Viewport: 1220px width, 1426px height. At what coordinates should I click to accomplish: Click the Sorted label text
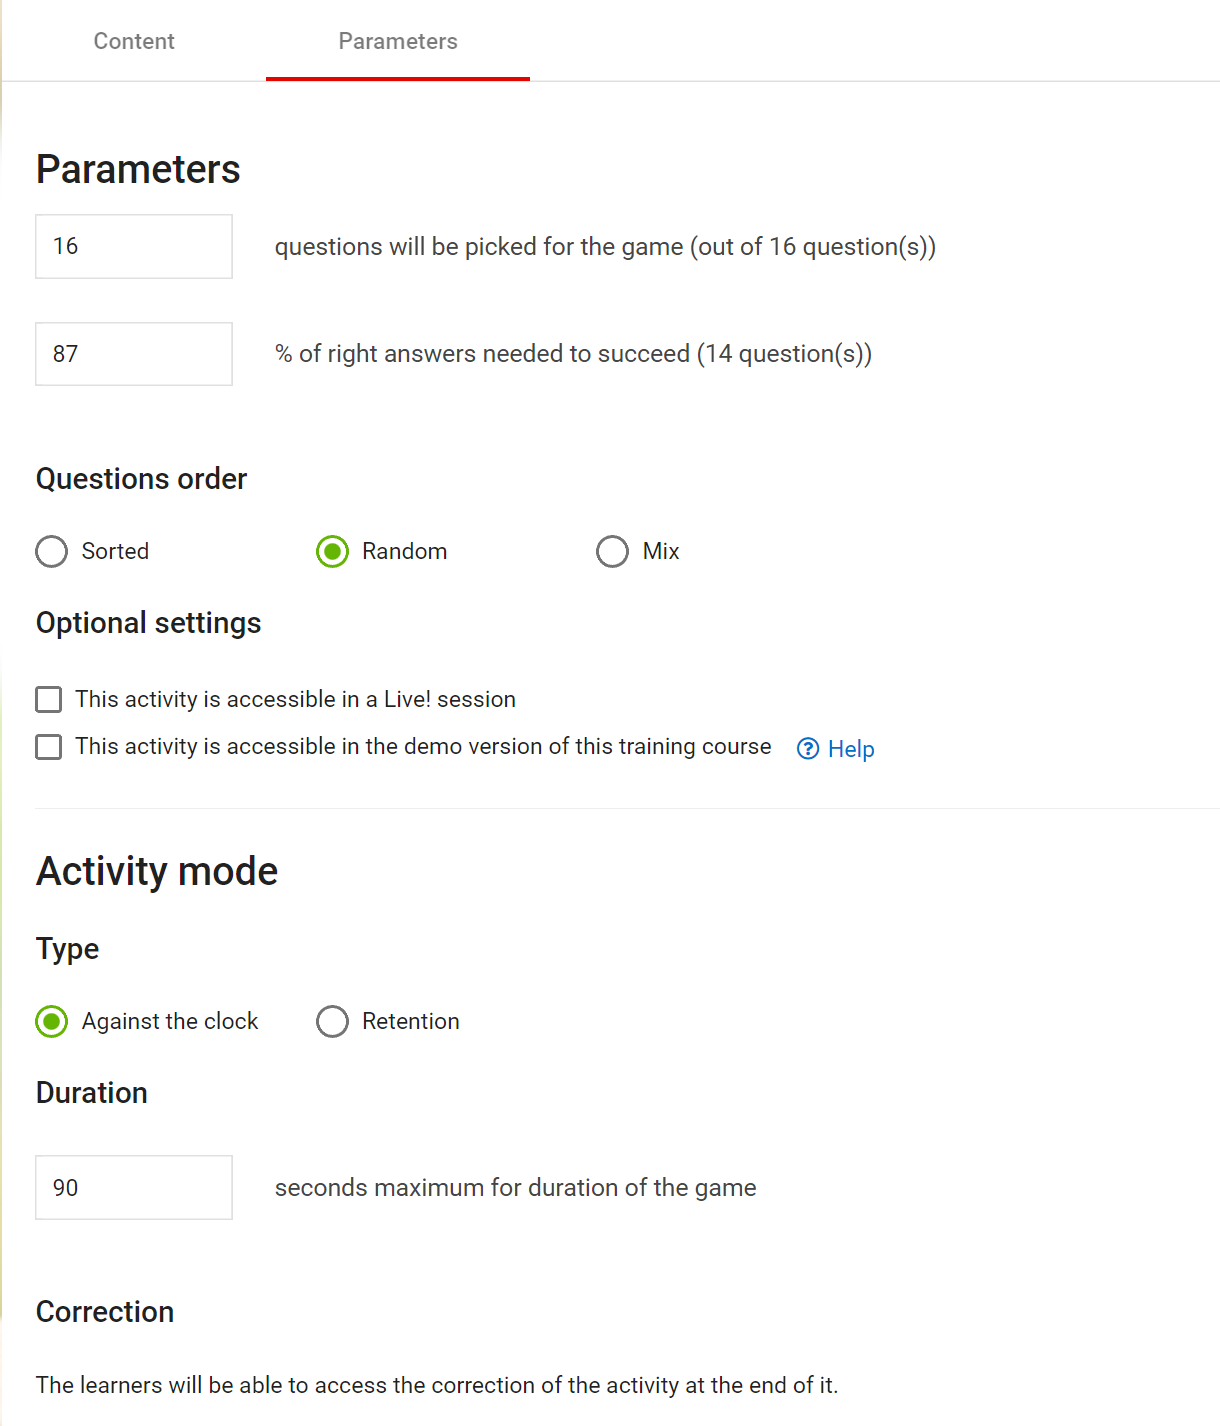[115, 551]
